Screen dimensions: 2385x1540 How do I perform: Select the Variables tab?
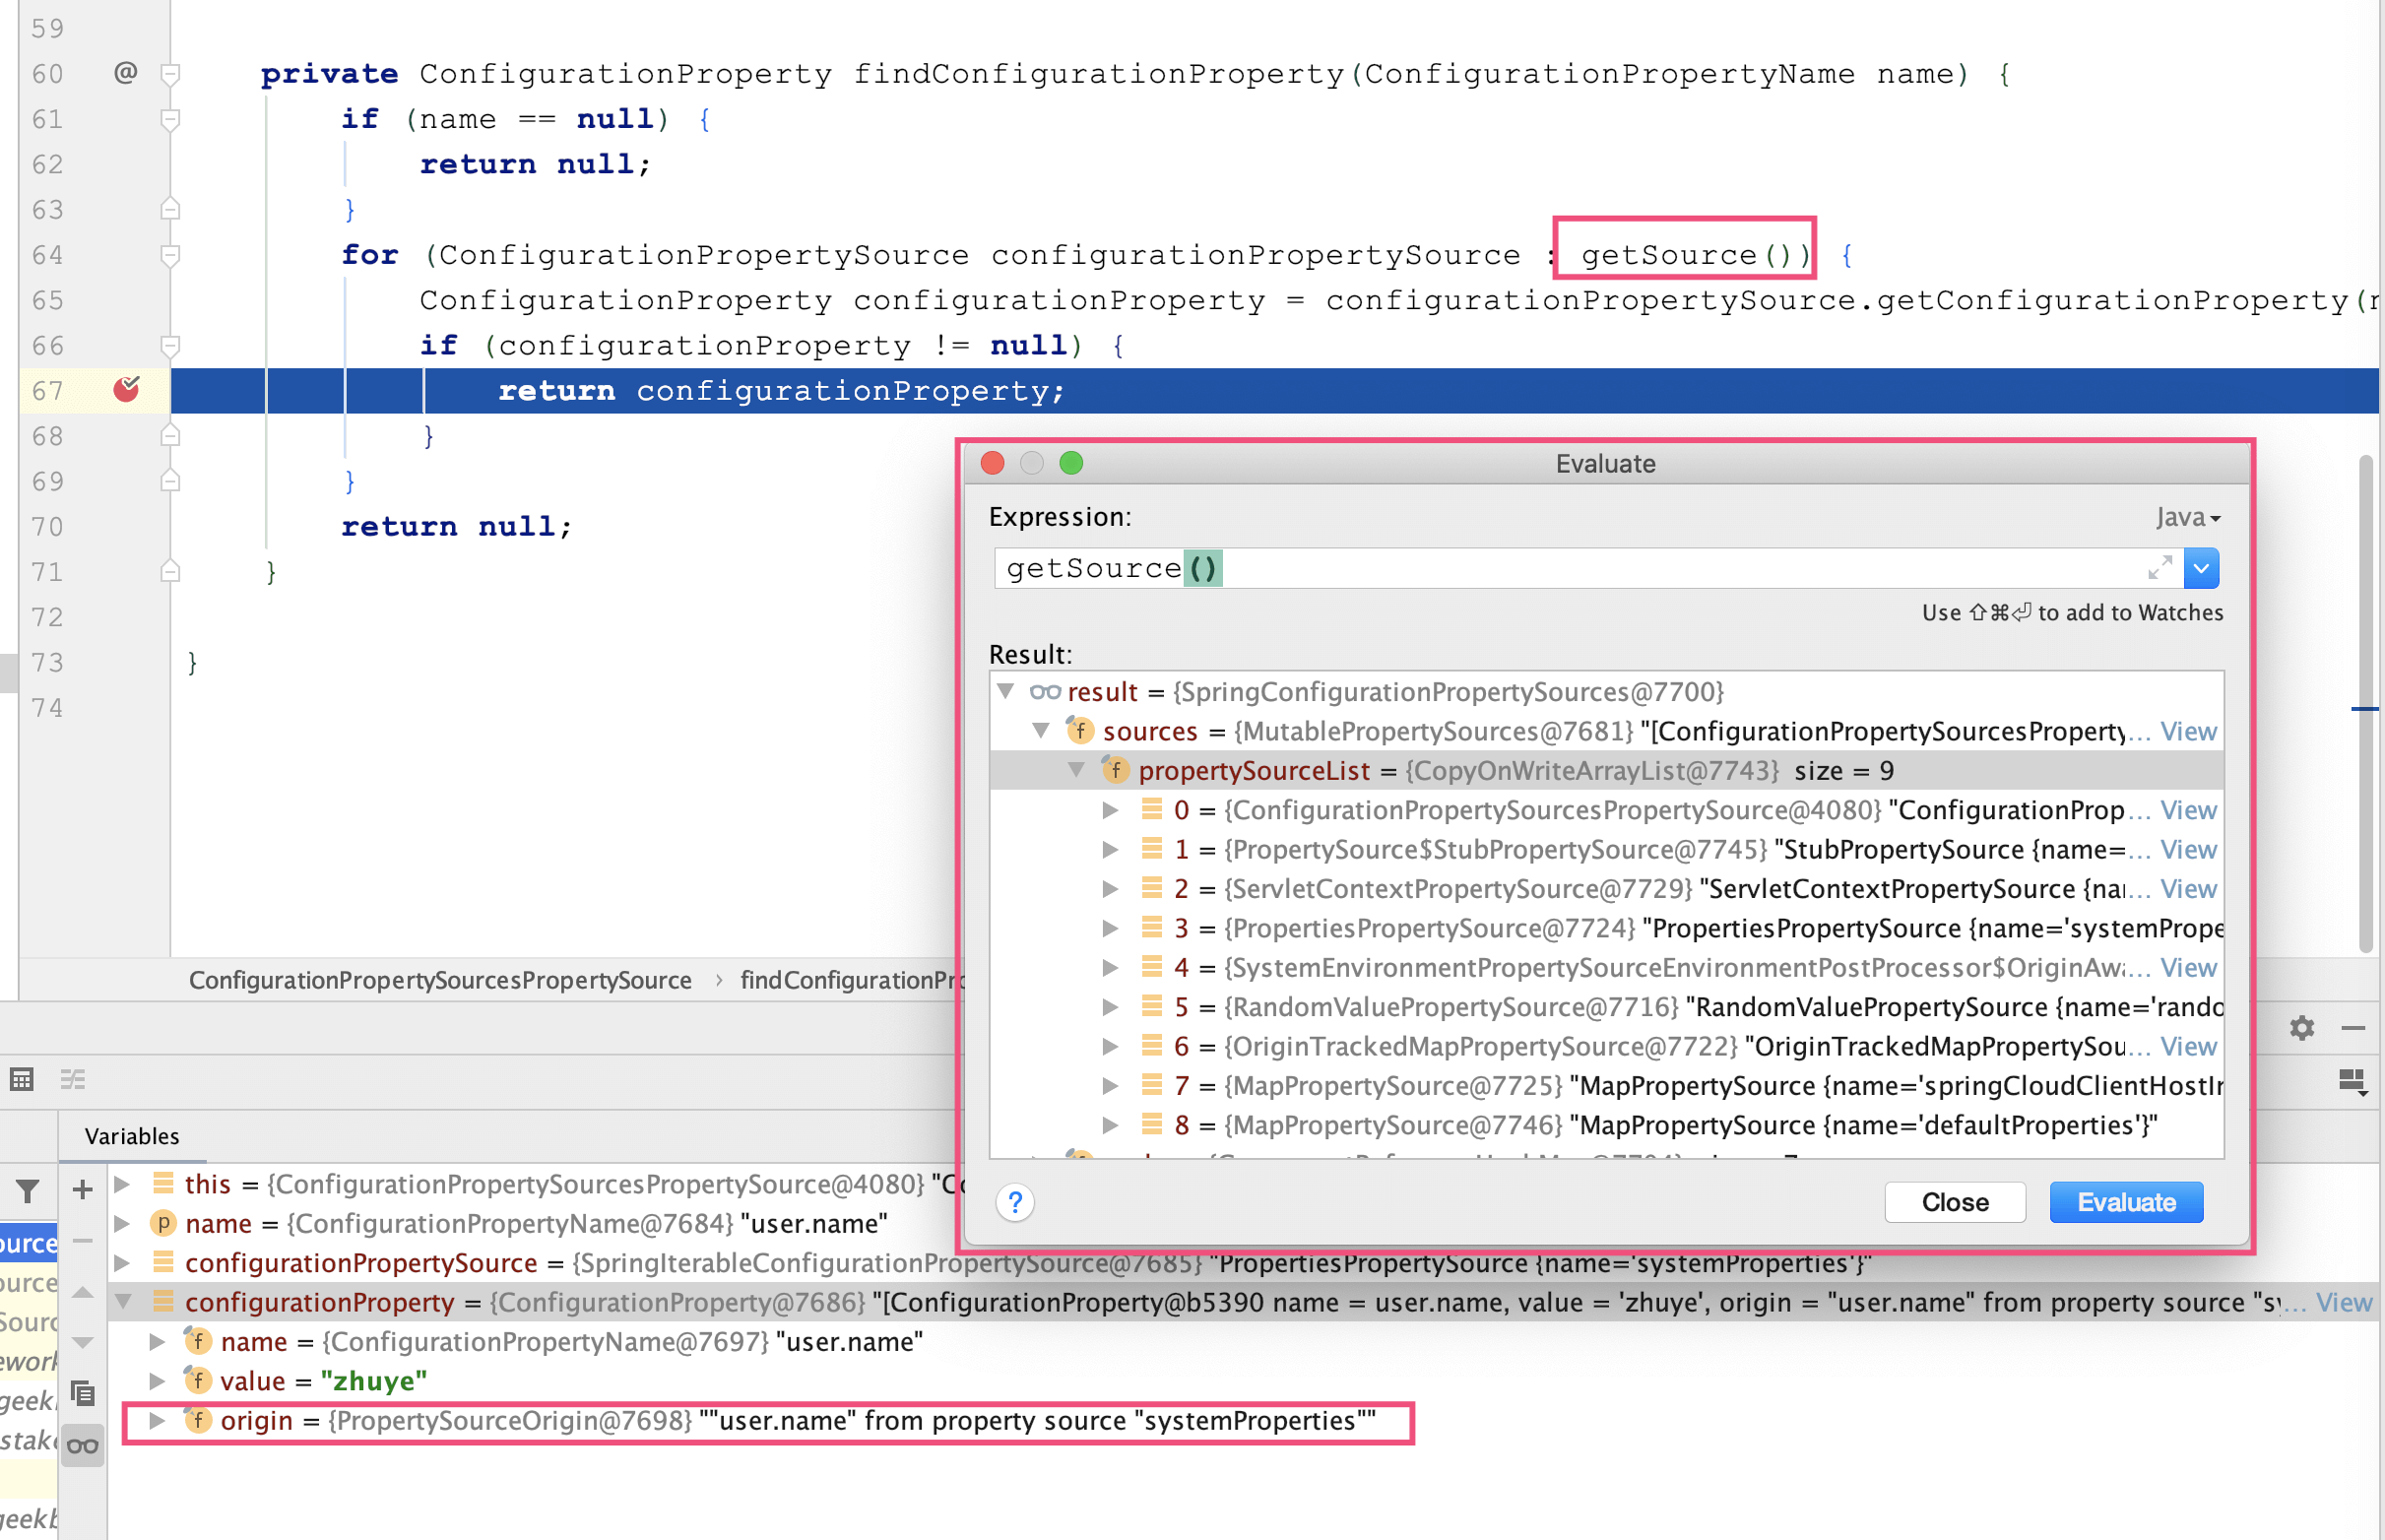pos(132,1136)
